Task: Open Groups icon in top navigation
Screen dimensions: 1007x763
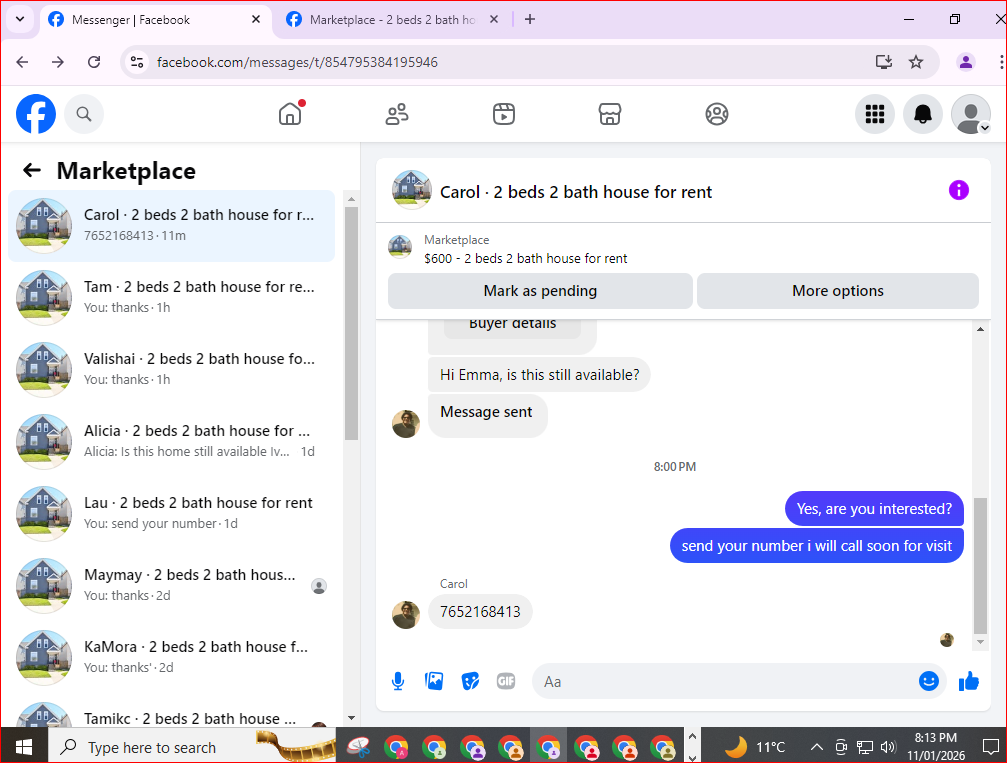Action: (717, 114)
